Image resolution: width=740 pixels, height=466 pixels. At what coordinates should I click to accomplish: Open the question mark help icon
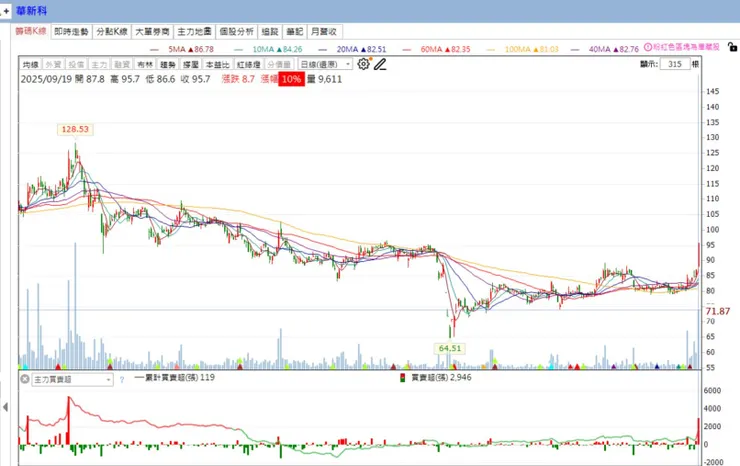click(122, 380)
